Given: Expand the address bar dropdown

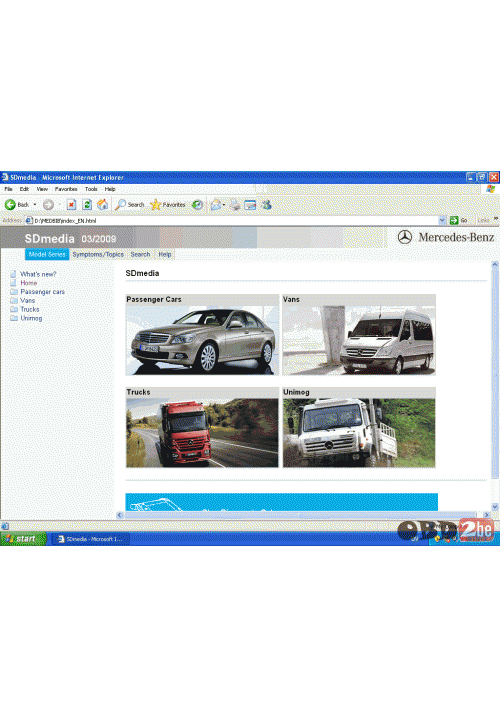Looking at the screenshot, I should click(442, 220).
